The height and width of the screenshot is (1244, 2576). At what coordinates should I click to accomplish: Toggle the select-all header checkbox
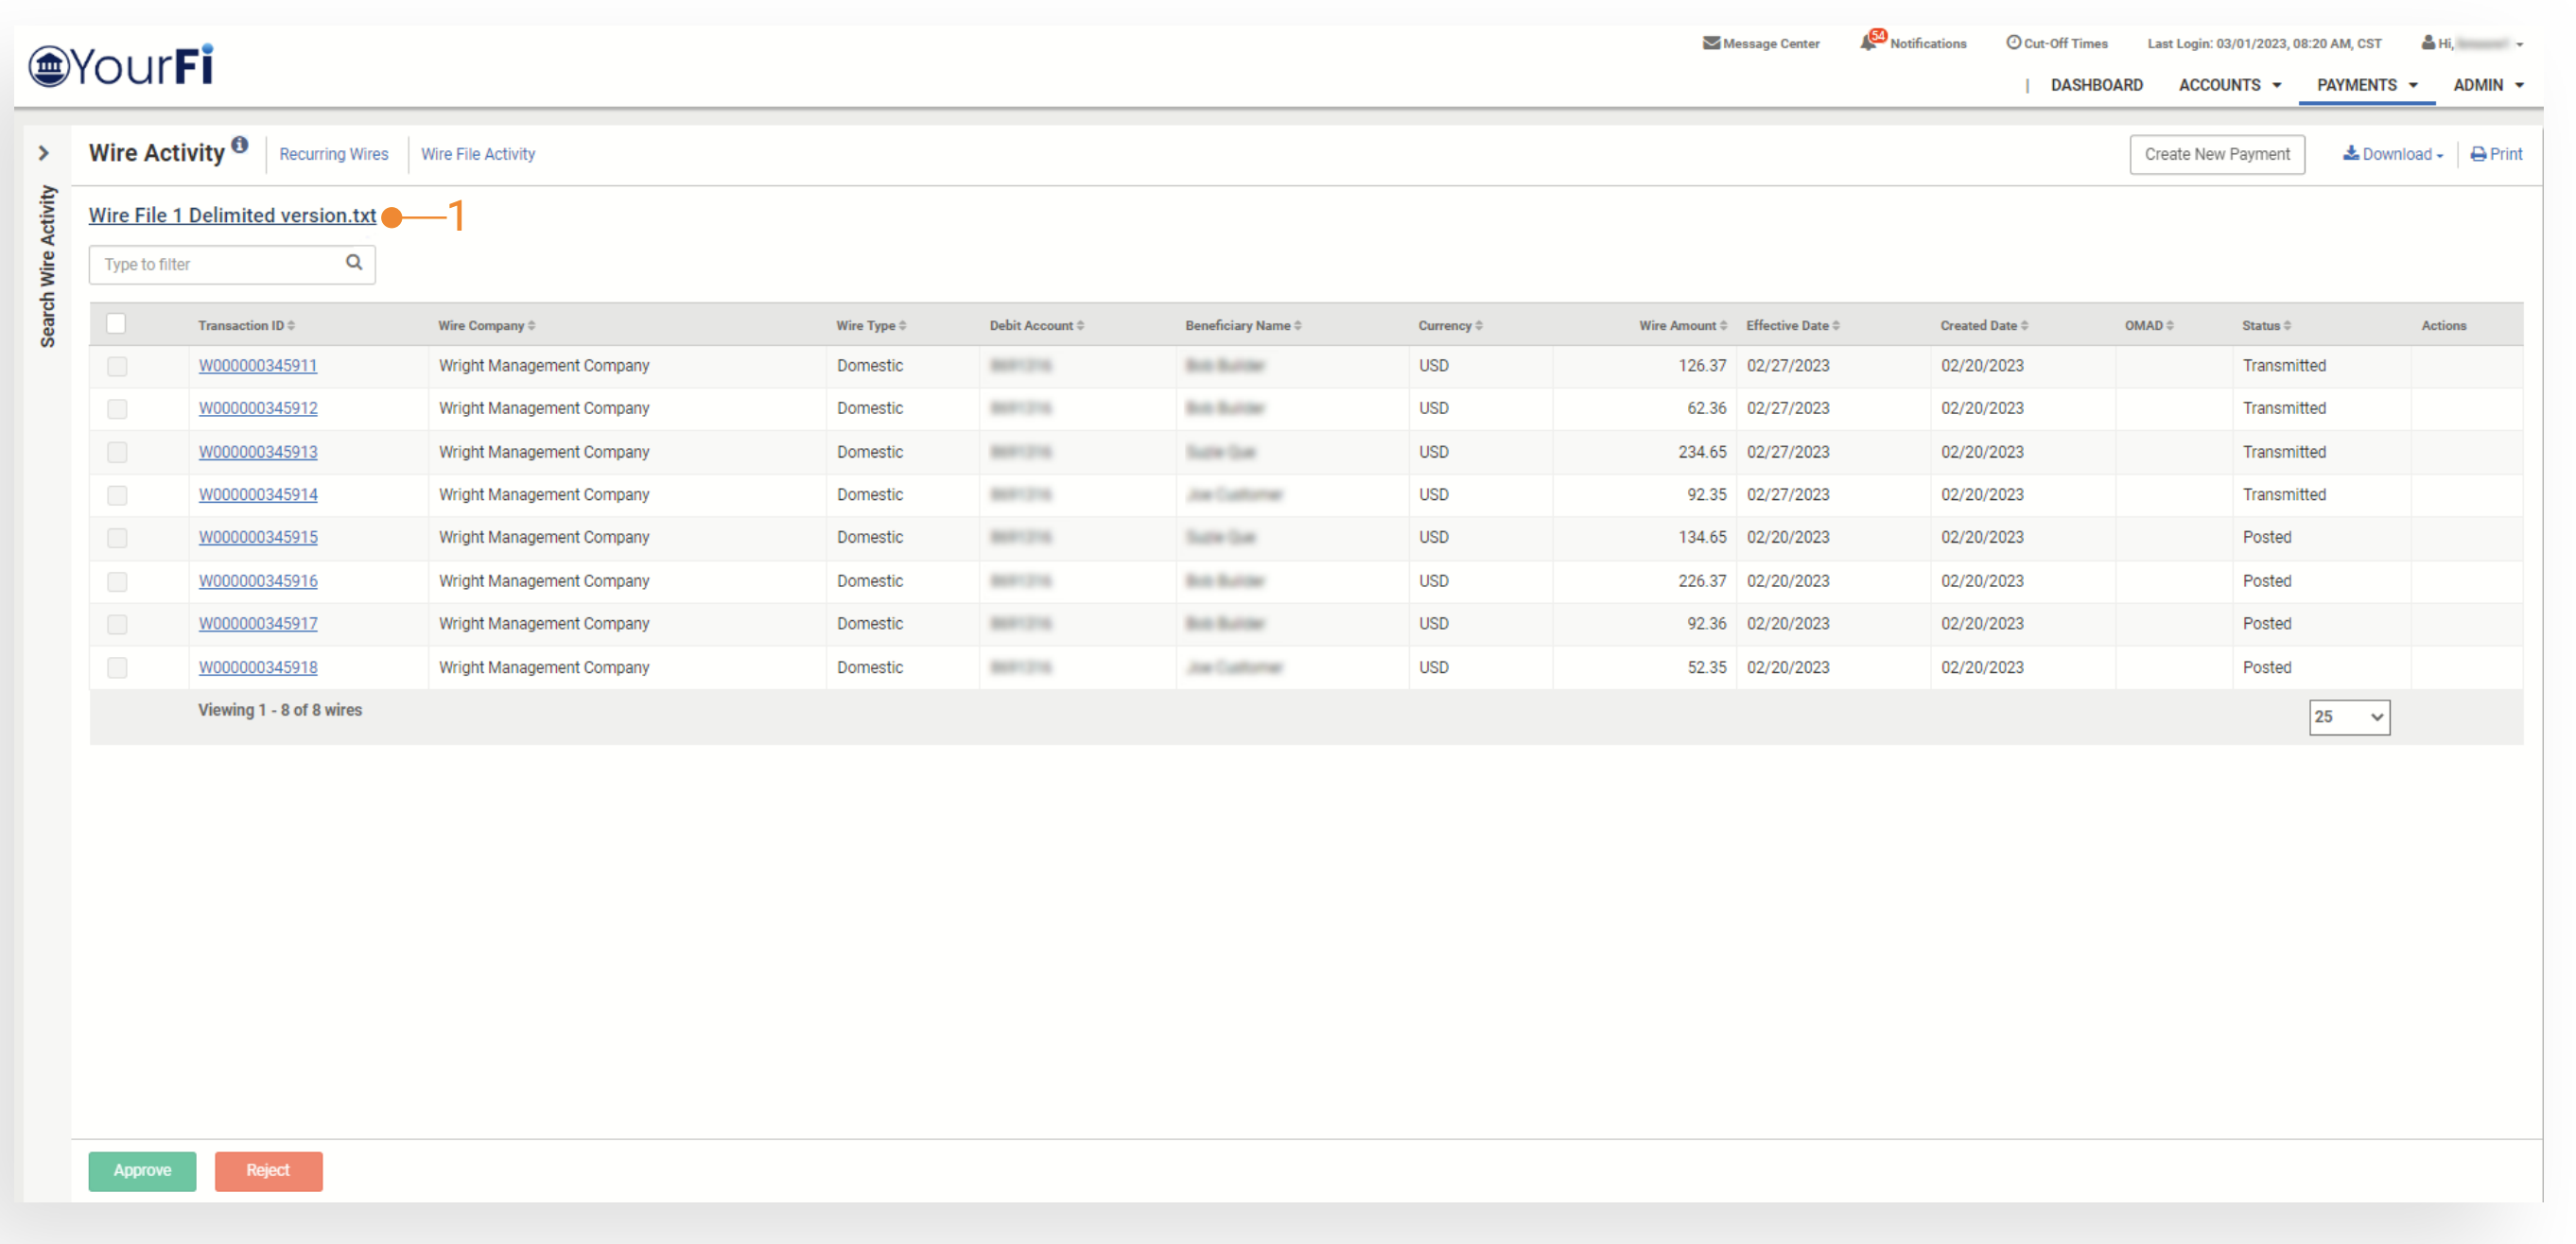click(x=116, y=324)
